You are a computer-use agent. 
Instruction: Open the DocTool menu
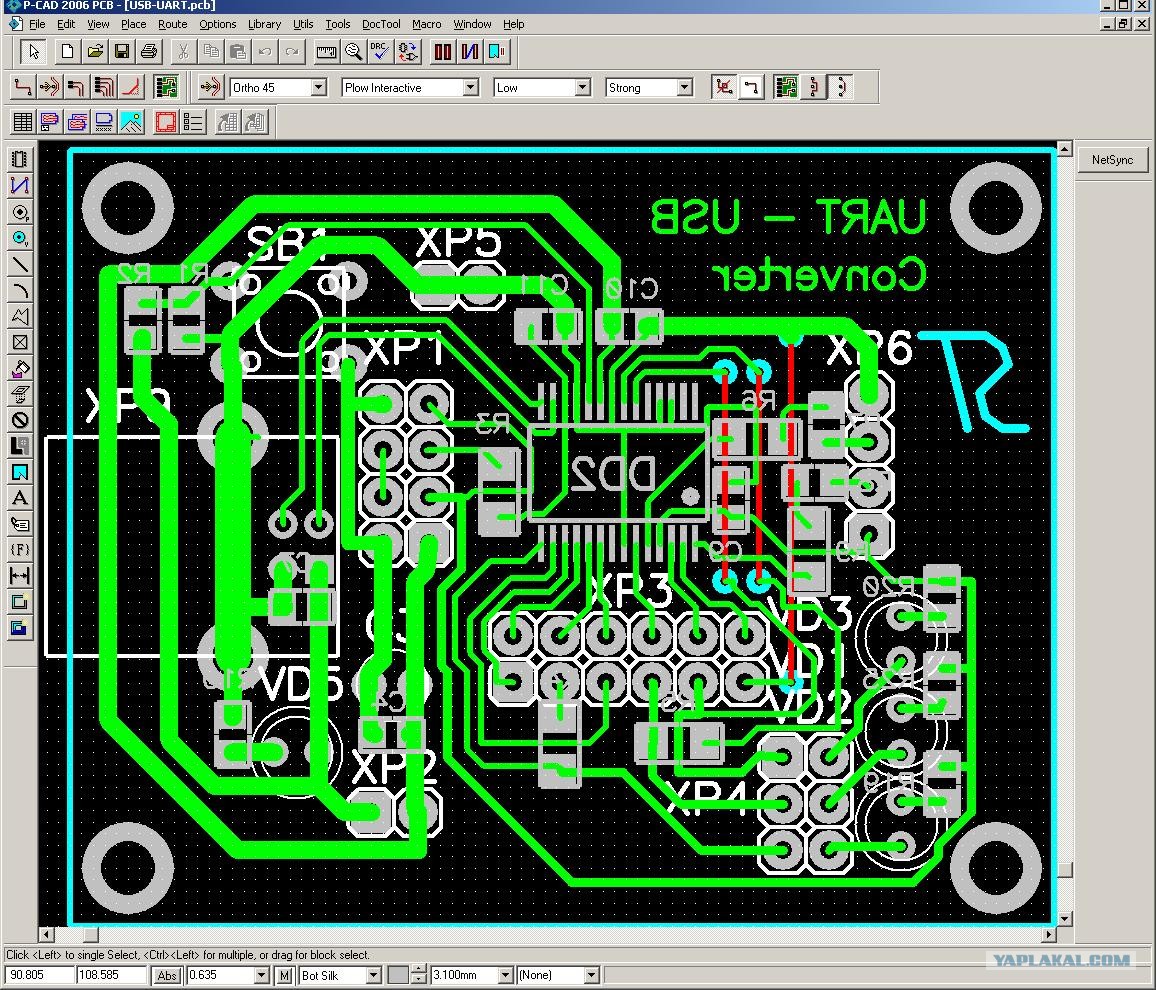click(x=381, y=24)
